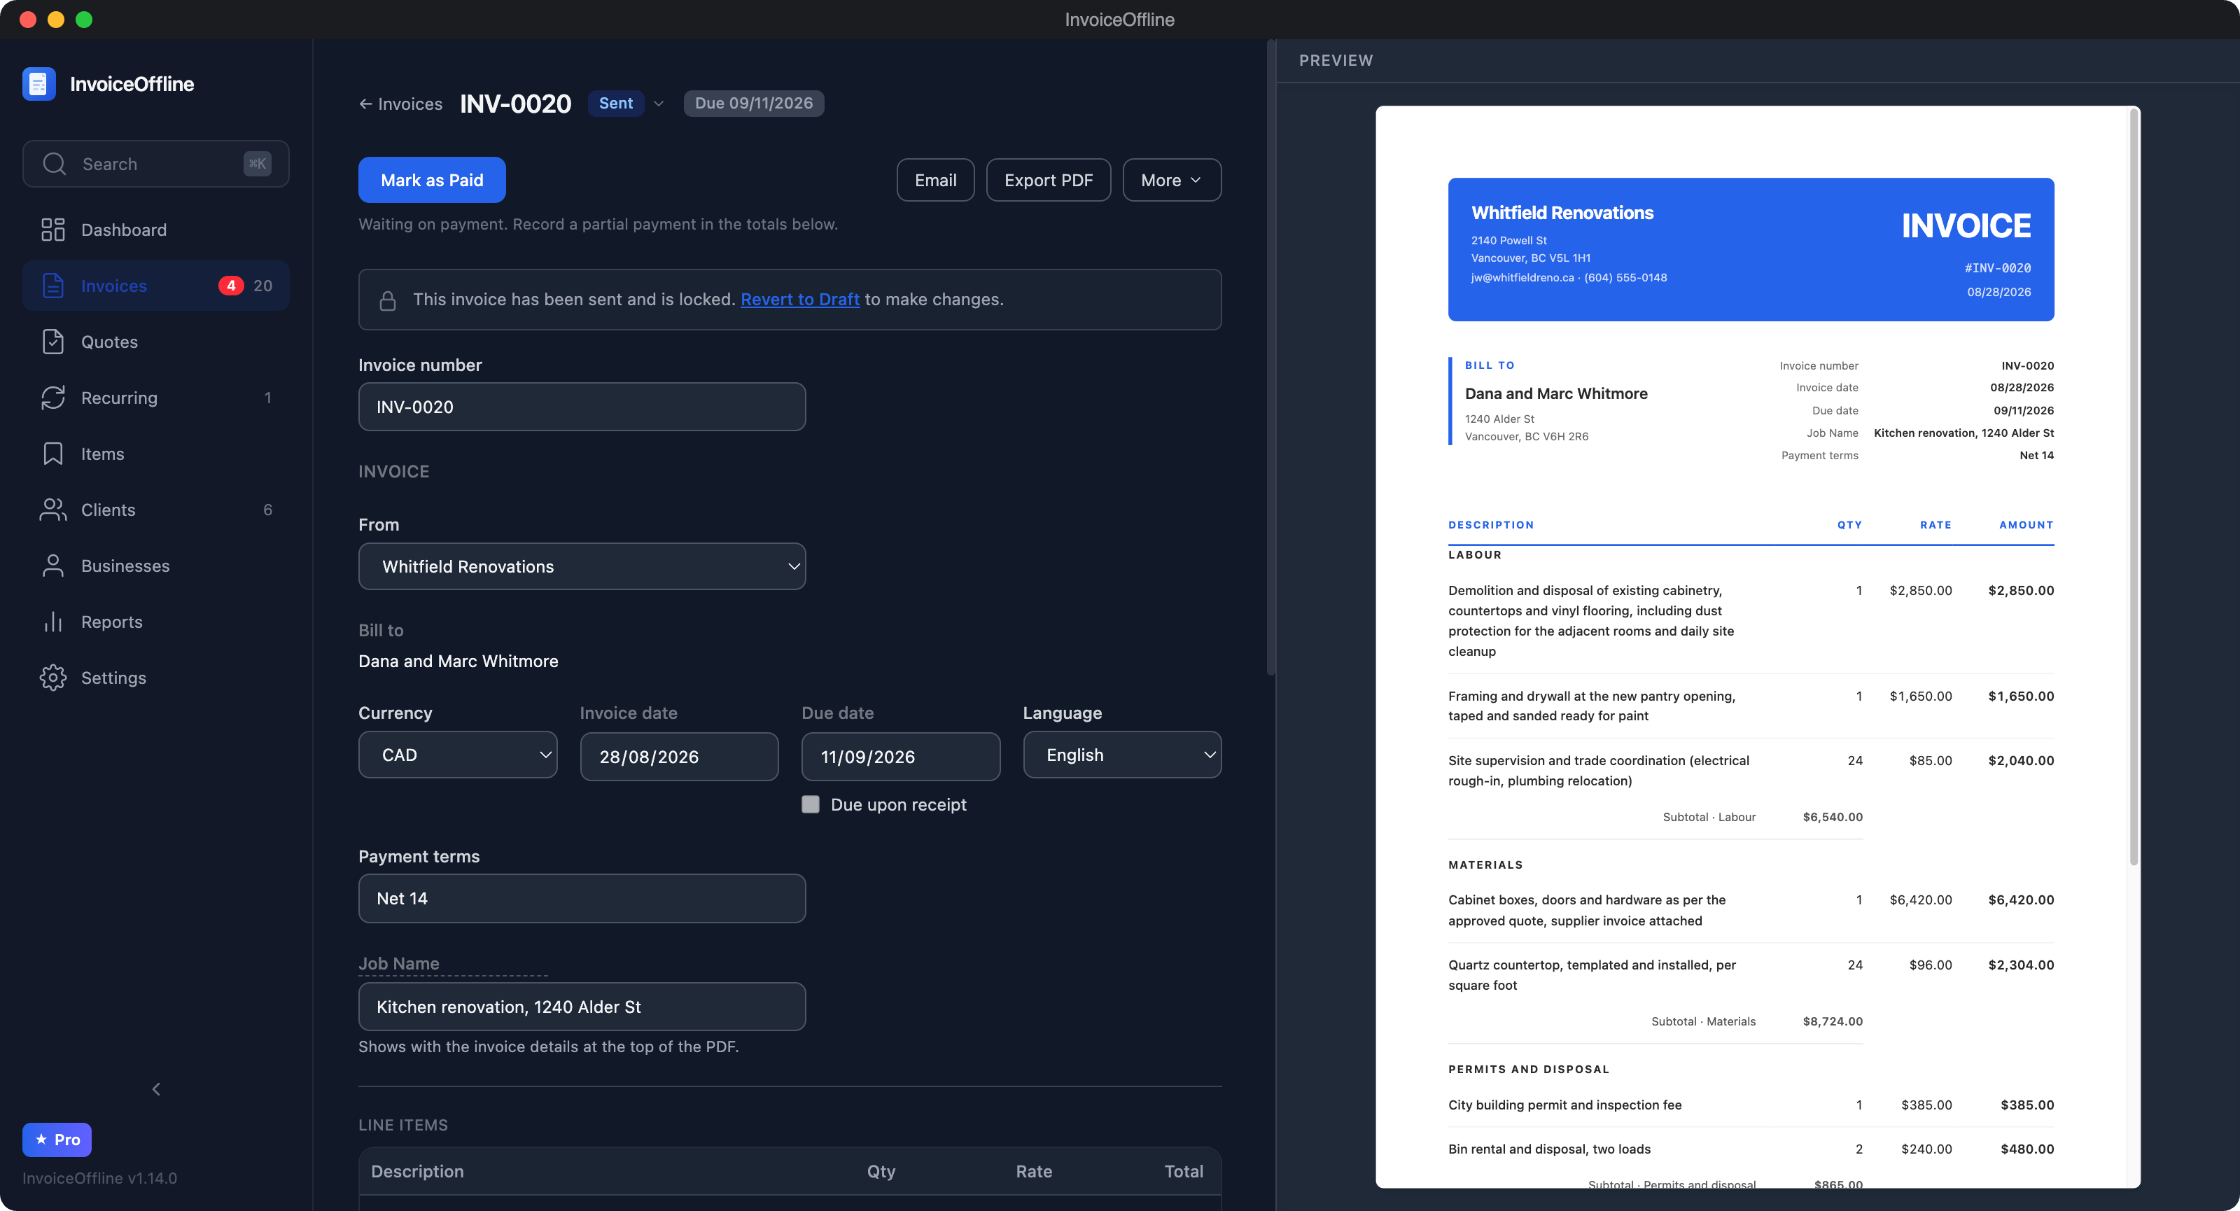This screenshot has width=2240, height=1211.
Task: Click the Invoices document icon
Action: [x=53, y=286]
